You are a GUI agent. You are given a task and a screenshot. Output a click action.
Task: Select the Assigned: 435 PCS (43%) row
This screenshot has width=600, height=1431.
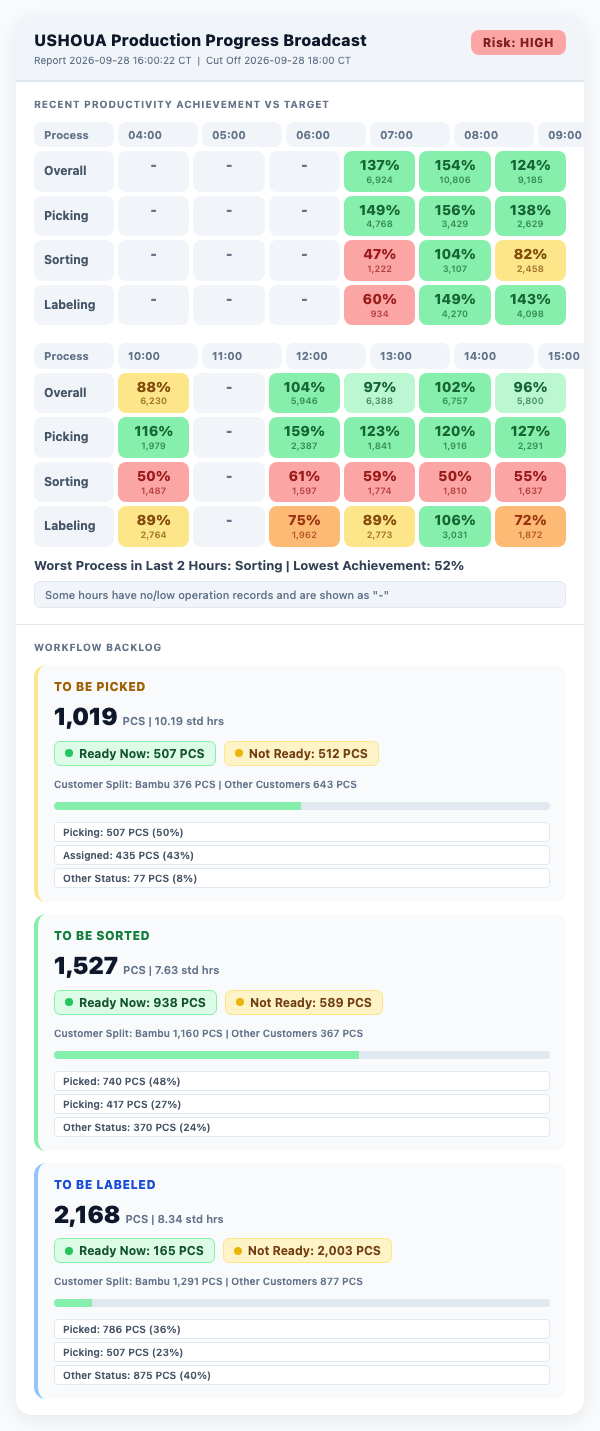[302, 855]
